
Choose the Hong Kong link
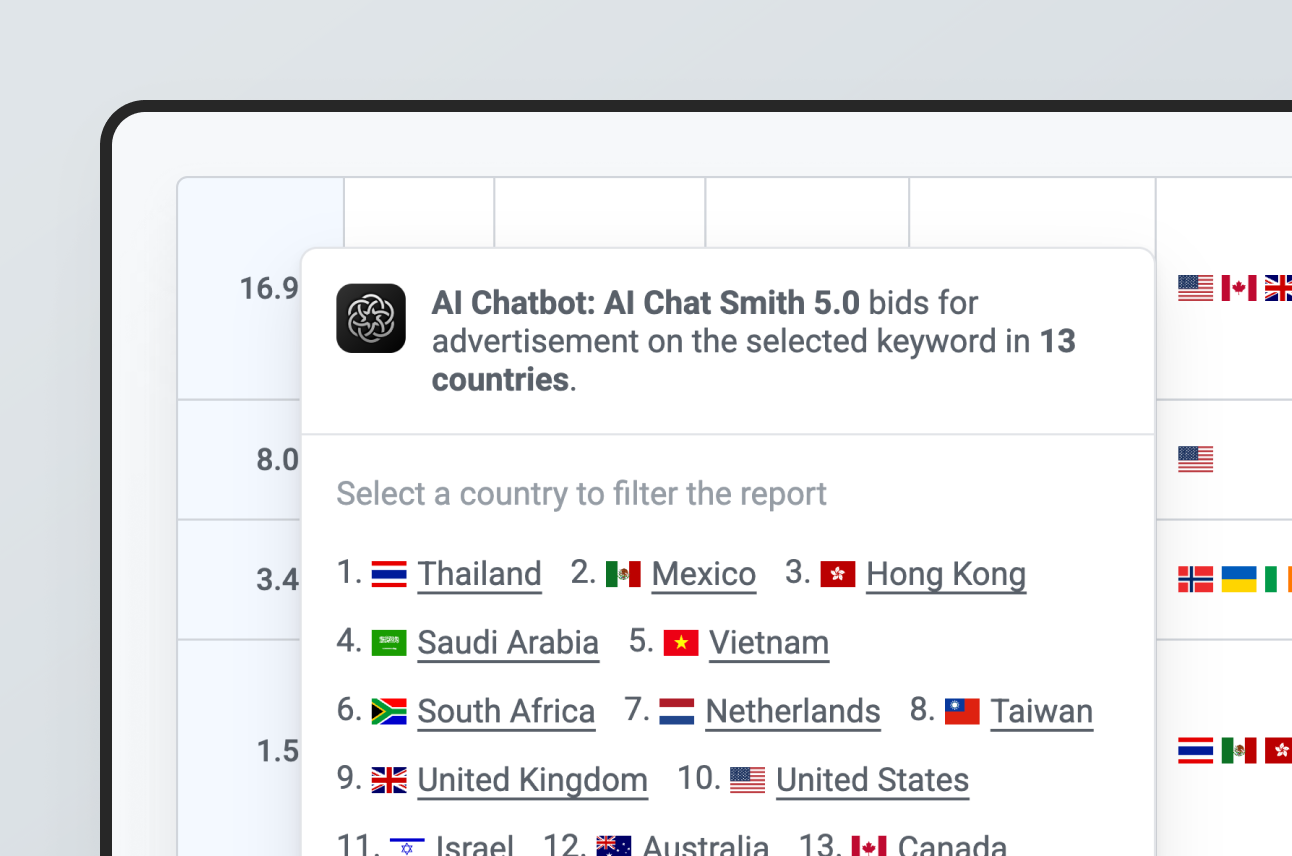pos(945,574)
